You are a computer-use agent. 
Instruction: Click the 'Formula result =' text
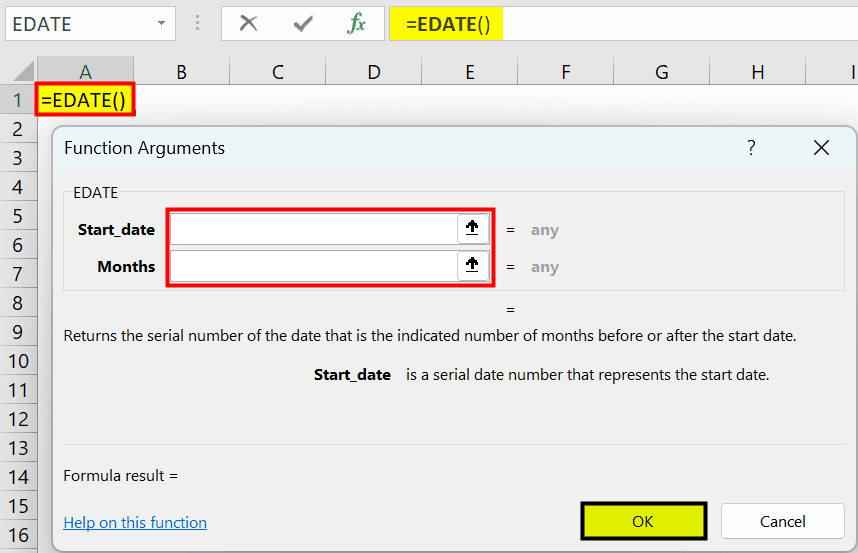120,476
